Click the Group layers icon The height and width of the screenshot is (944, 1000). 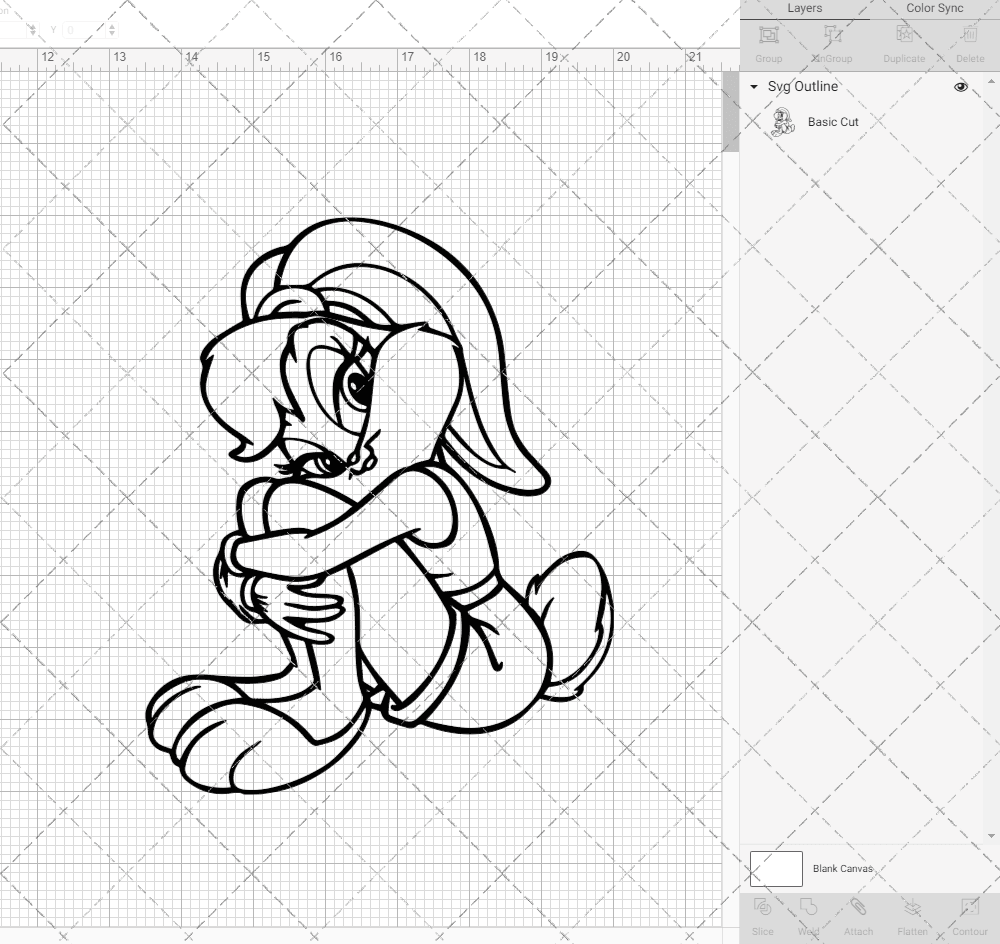(768, 35)
